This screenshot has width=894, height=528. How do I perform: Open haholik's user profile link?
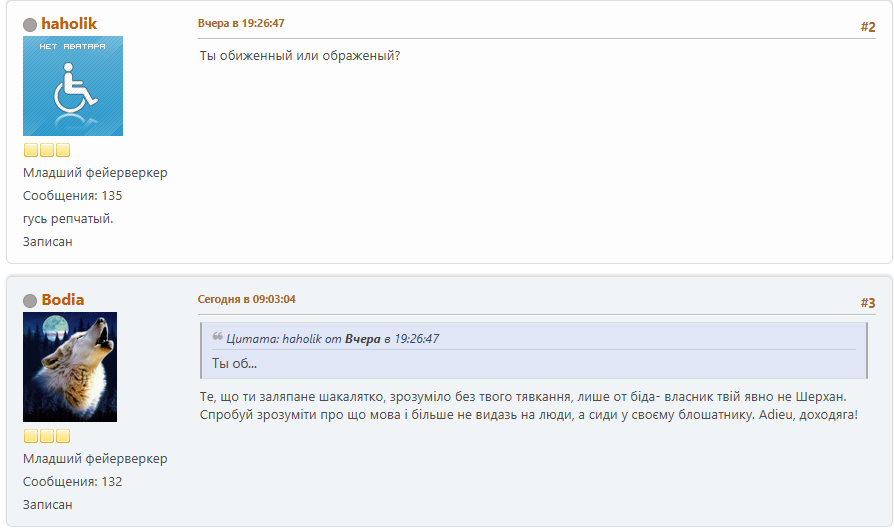point(69,23)
